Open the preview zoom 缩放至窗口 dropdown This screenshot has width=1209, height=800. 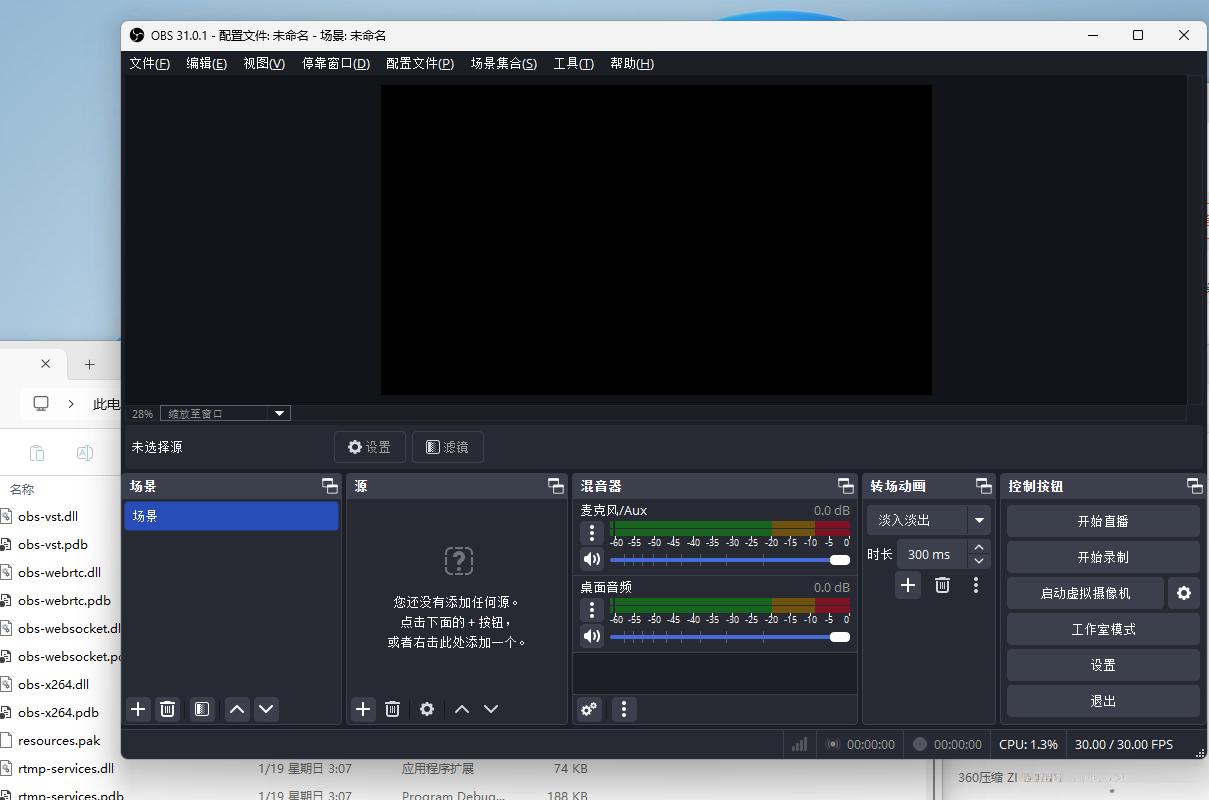[x=224, y=413]
